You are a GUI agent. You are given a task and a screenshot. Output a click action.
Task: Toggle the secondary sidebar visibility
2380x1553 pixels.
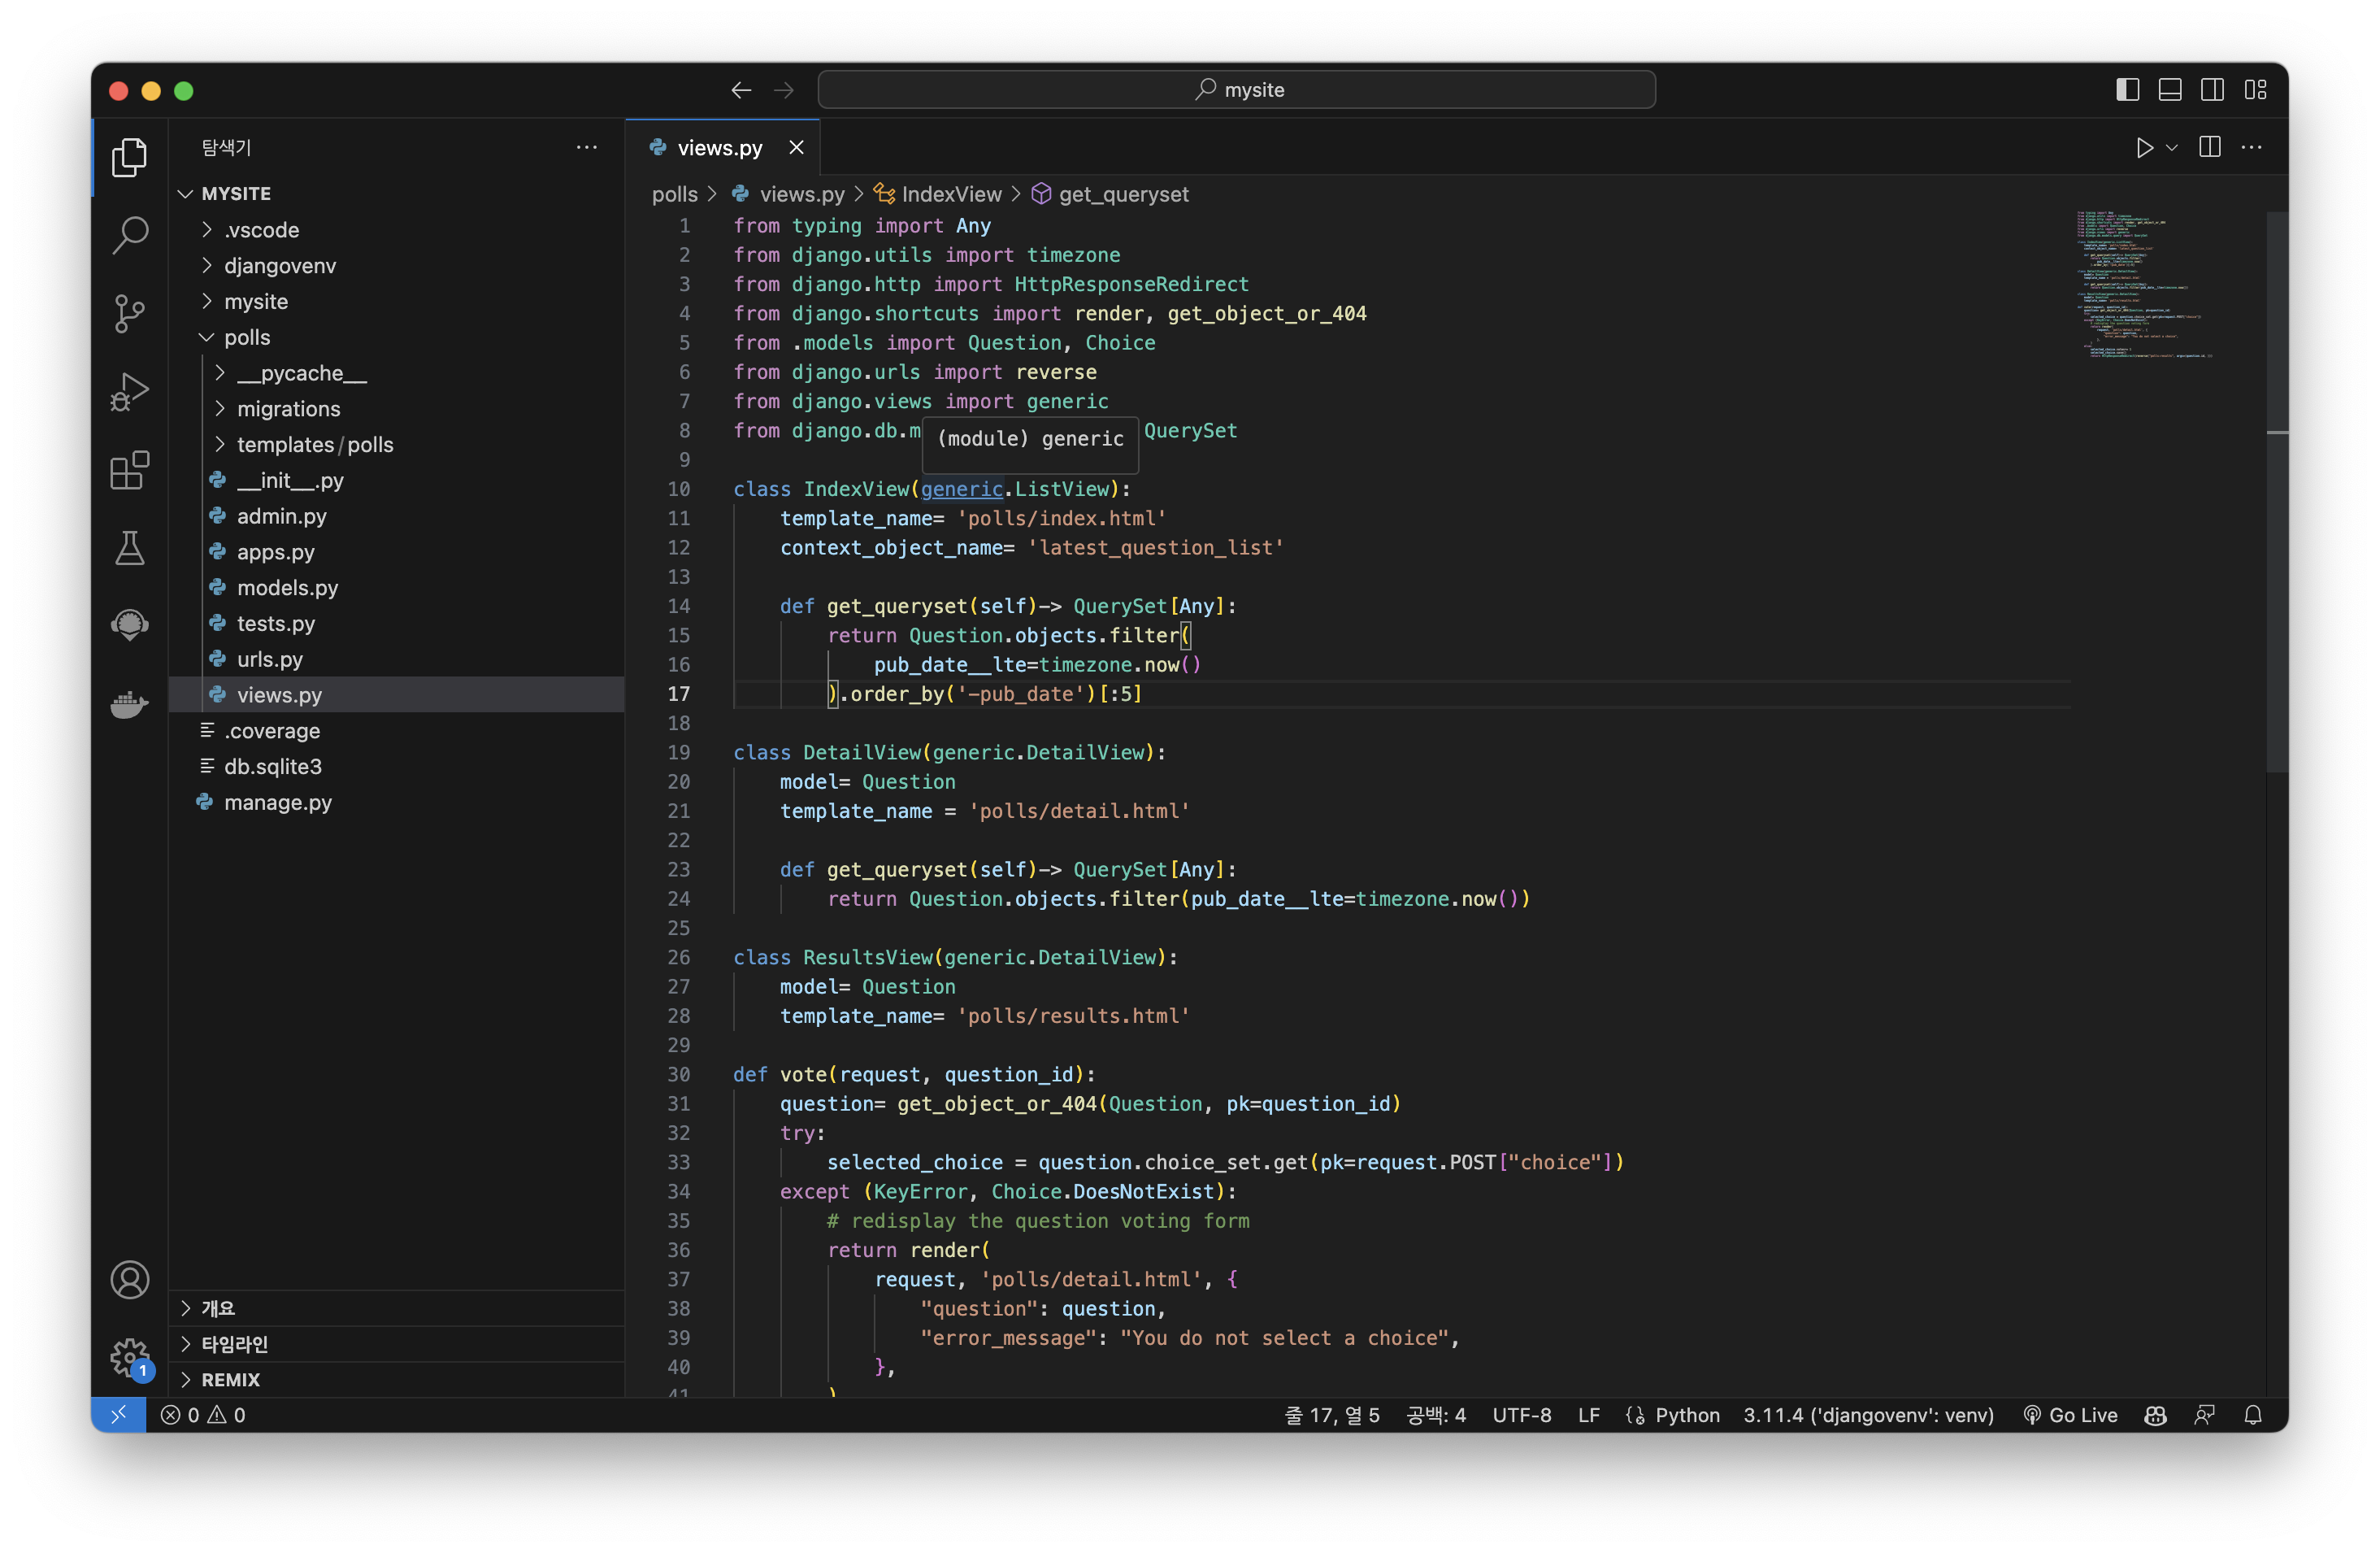2212,90
